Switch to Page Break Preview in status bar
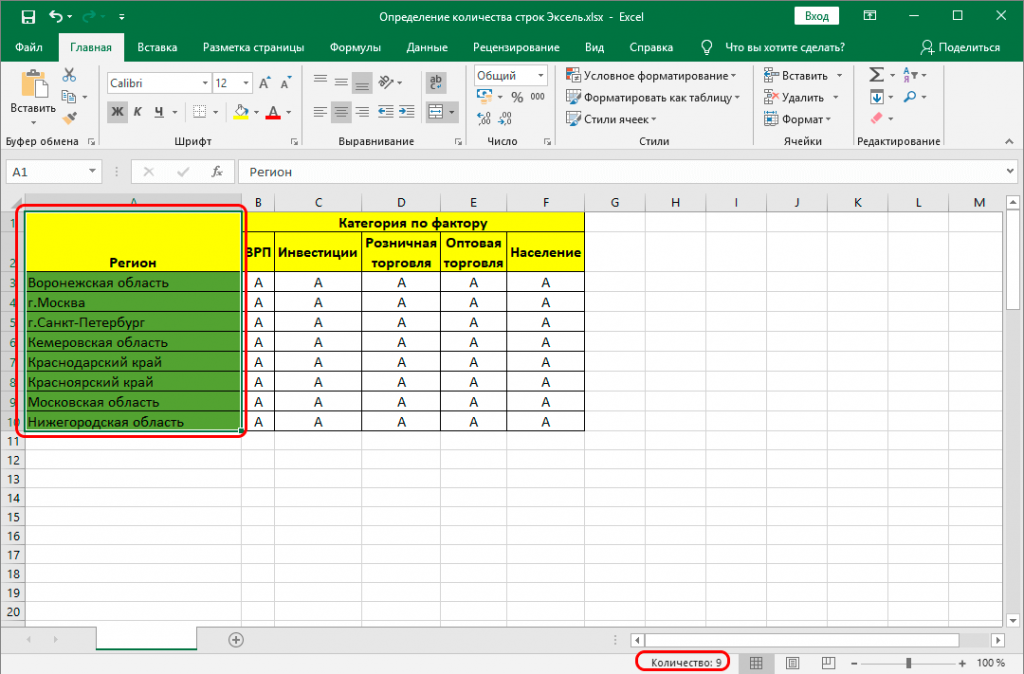Screen dimensions: 1024x674 click(828, 663)
